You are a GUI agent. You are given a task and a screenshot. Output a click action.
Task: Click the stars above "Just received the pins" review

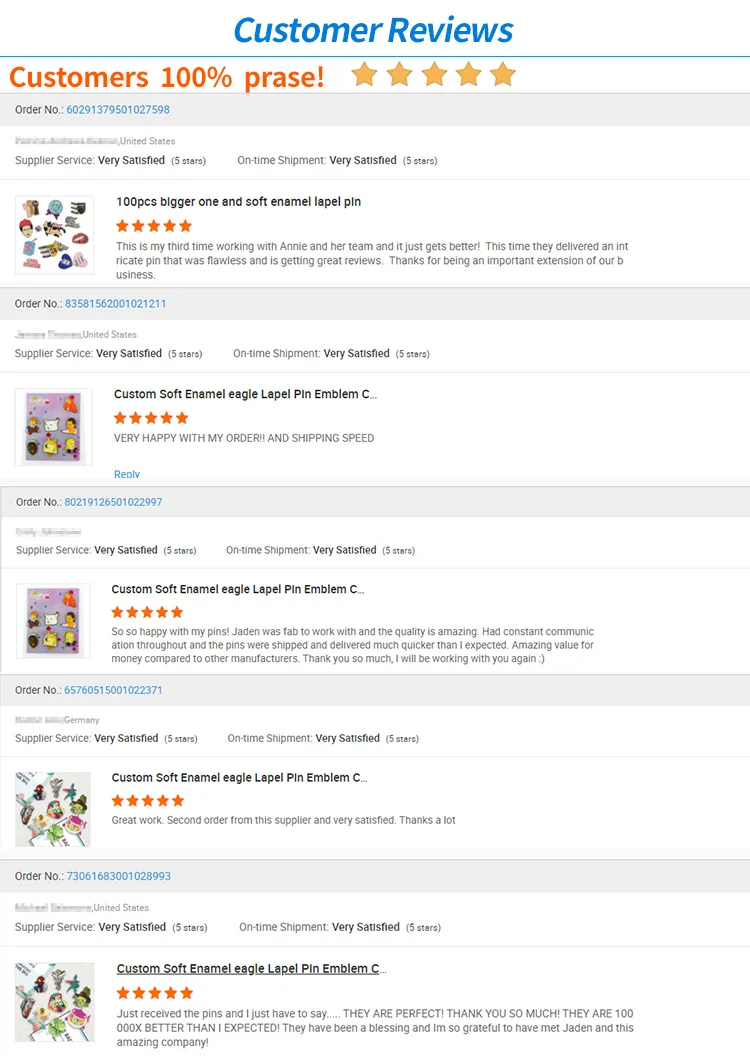(x=154, y=993)
